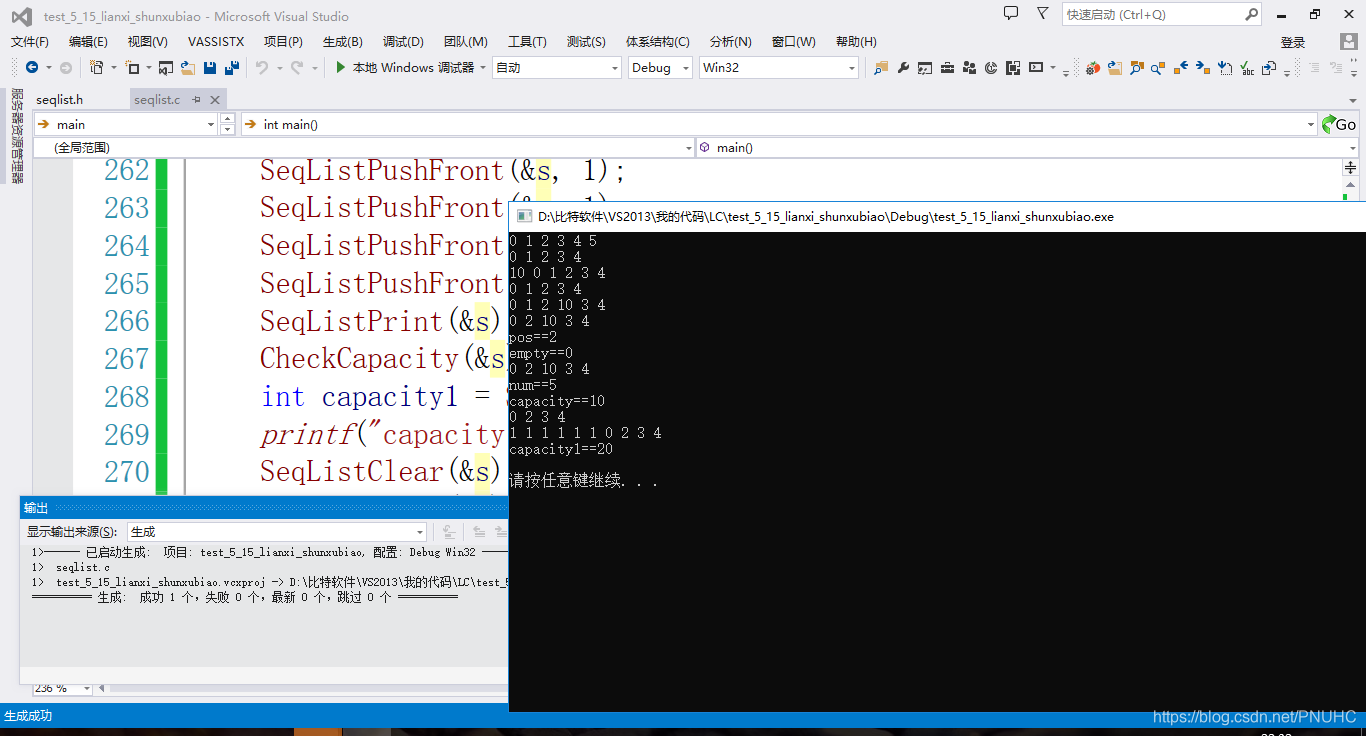Open the 编辑(E) menu
This screenshot has height=736, width=1366.
(x=88, y=41)
